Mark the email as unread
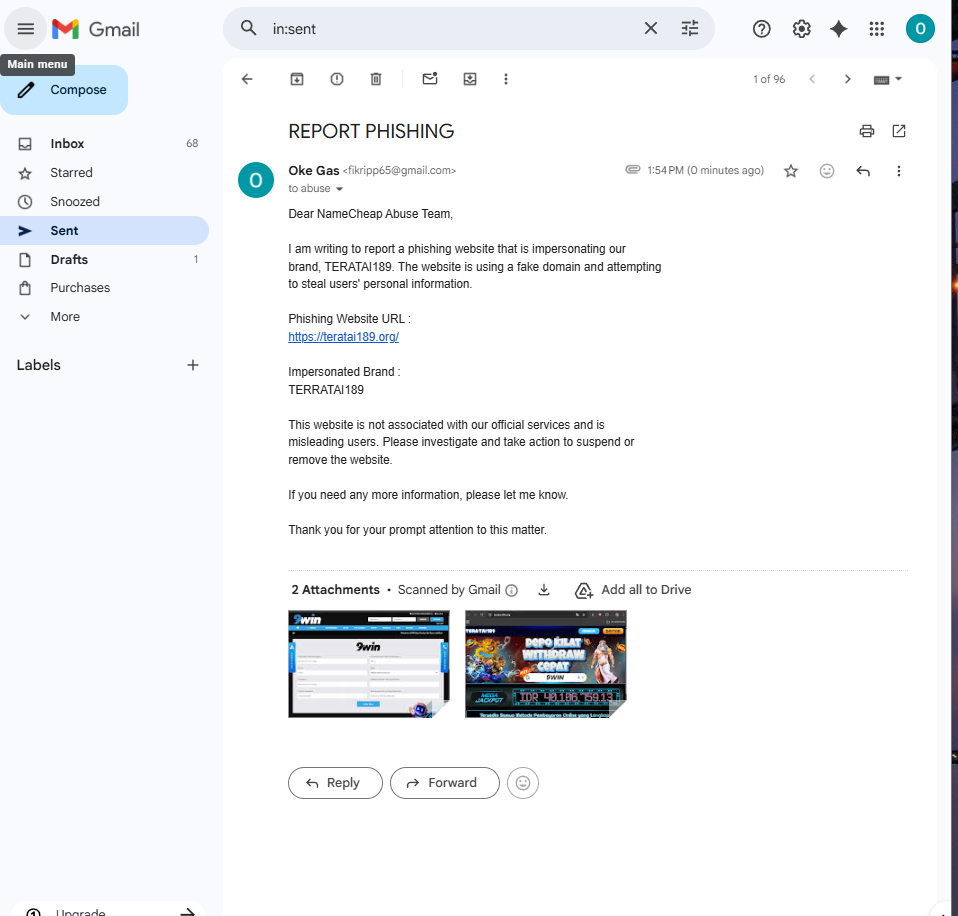 pos(430,78)
